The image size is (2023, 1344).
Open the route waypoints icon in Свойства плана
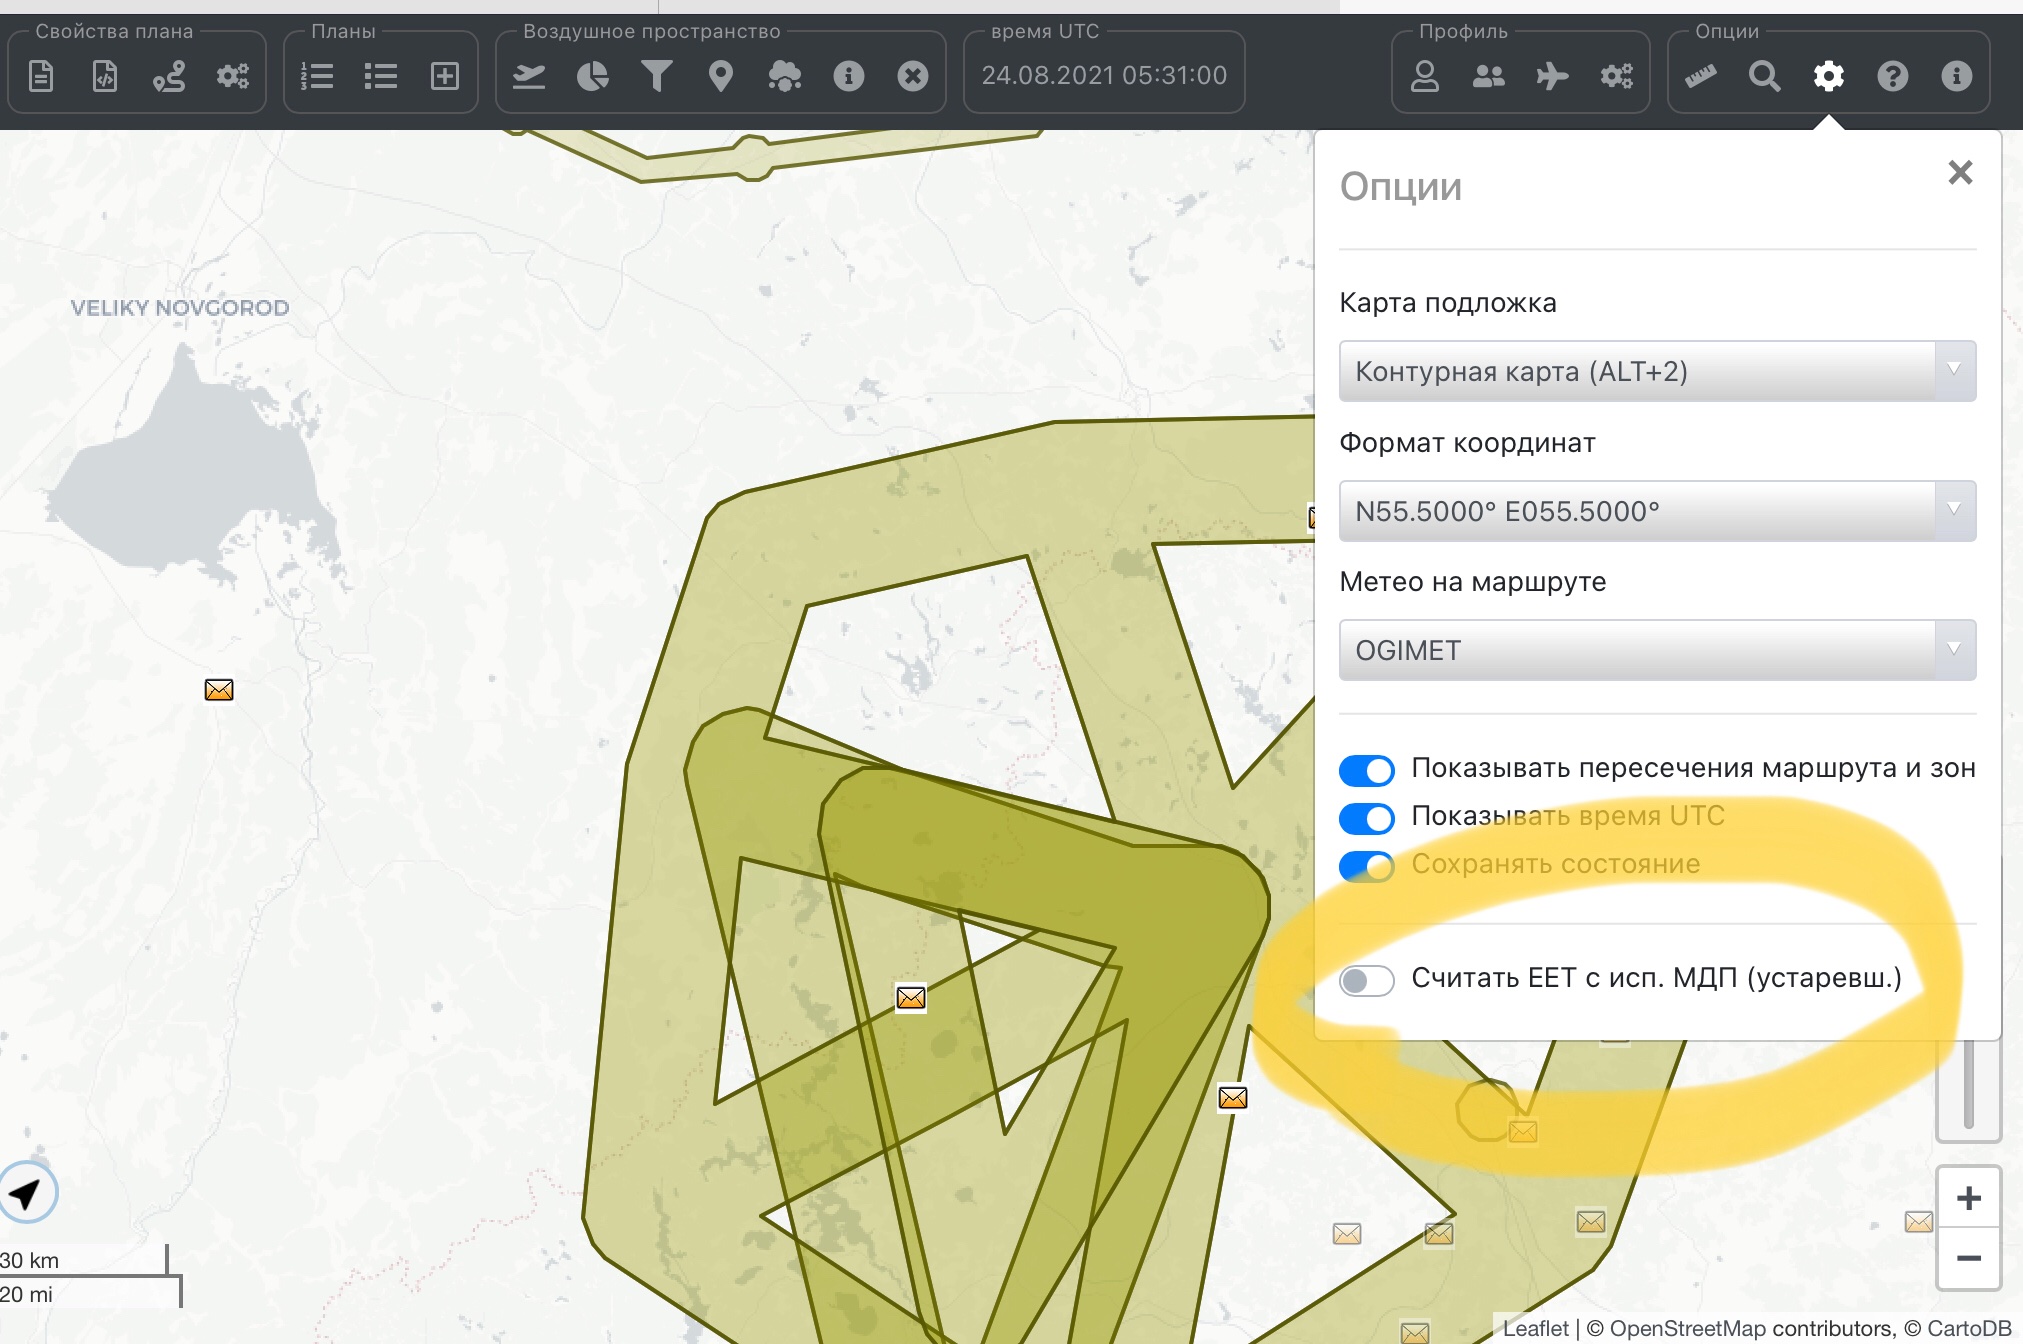[x=169, y=76]
